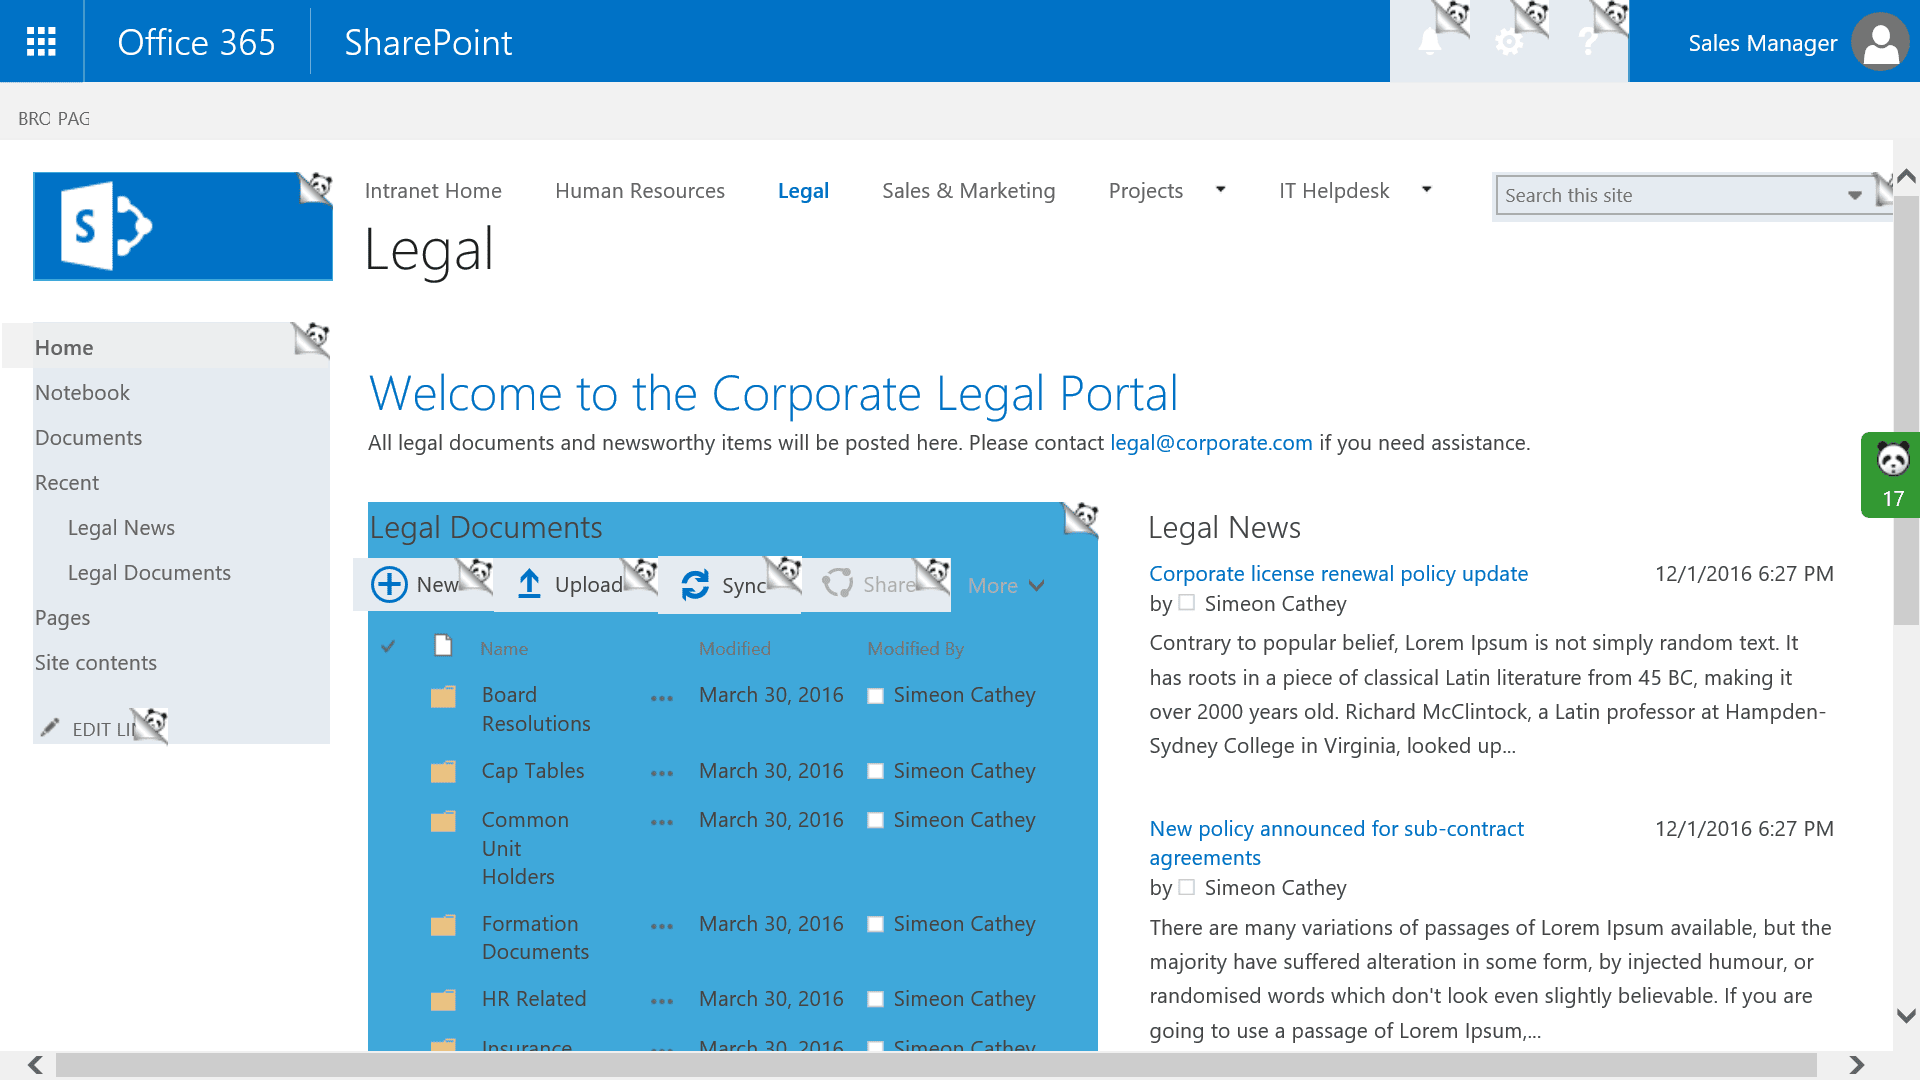The height and width of the screenshot is (1080, 1920).
Task: Open the search scope dropdown arrow
Action: point(1855,195)
